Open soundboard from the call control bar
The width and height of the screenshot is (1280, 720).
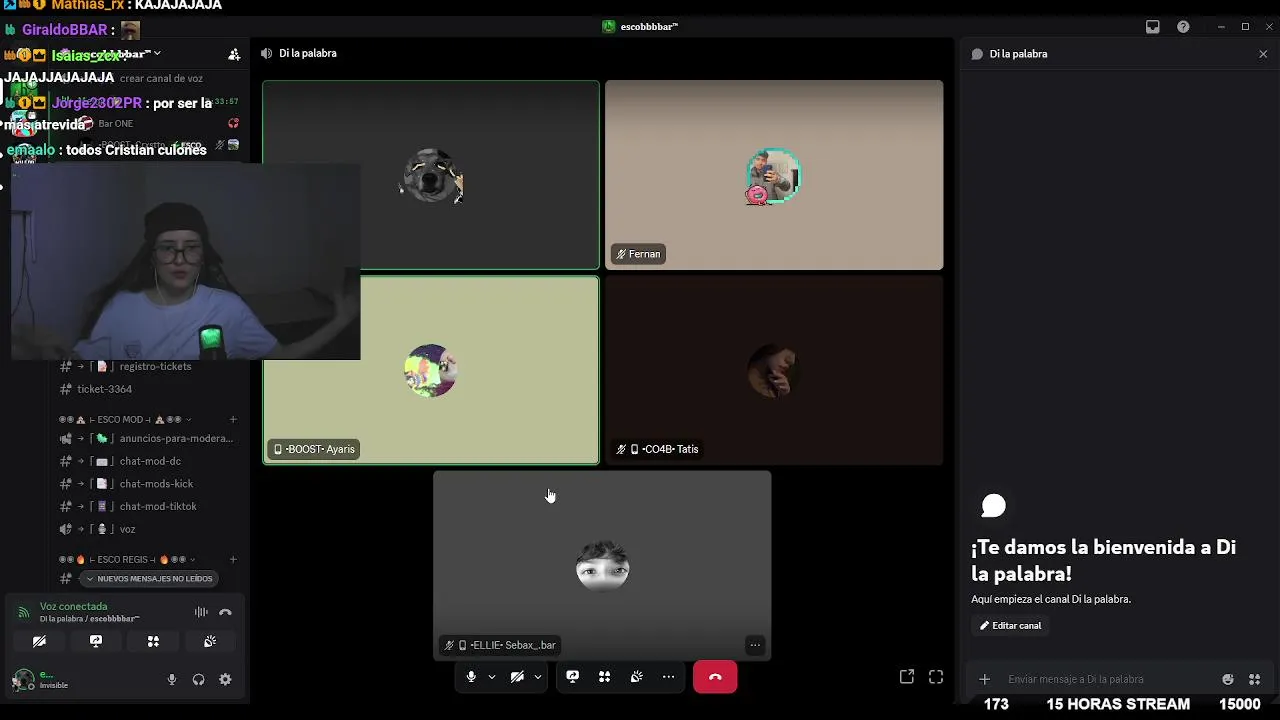coord(636,677)
